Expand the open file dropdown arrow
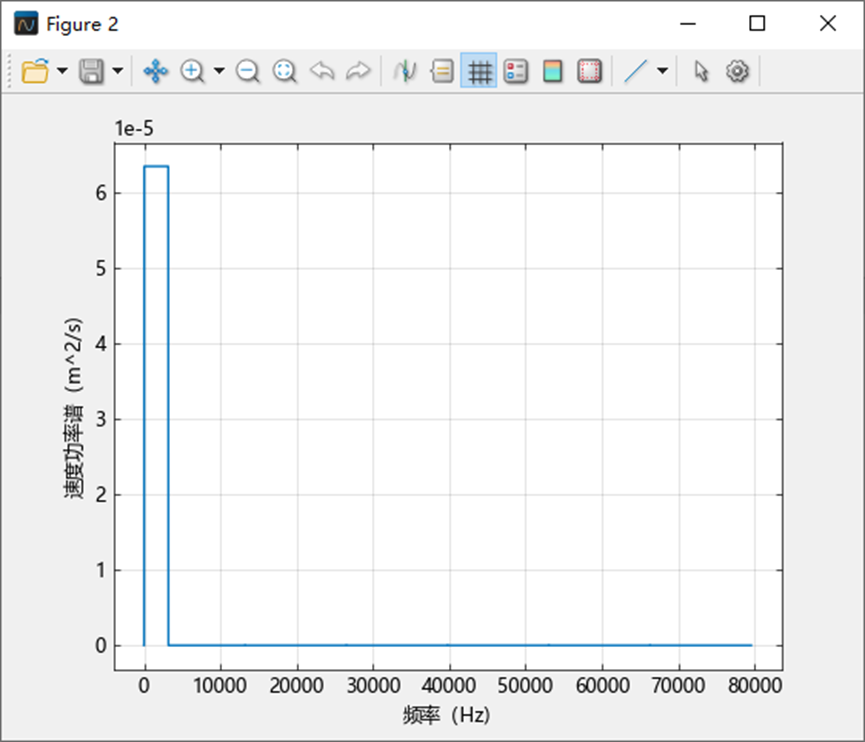Screen dimensions: 865x742 point(62,71)
